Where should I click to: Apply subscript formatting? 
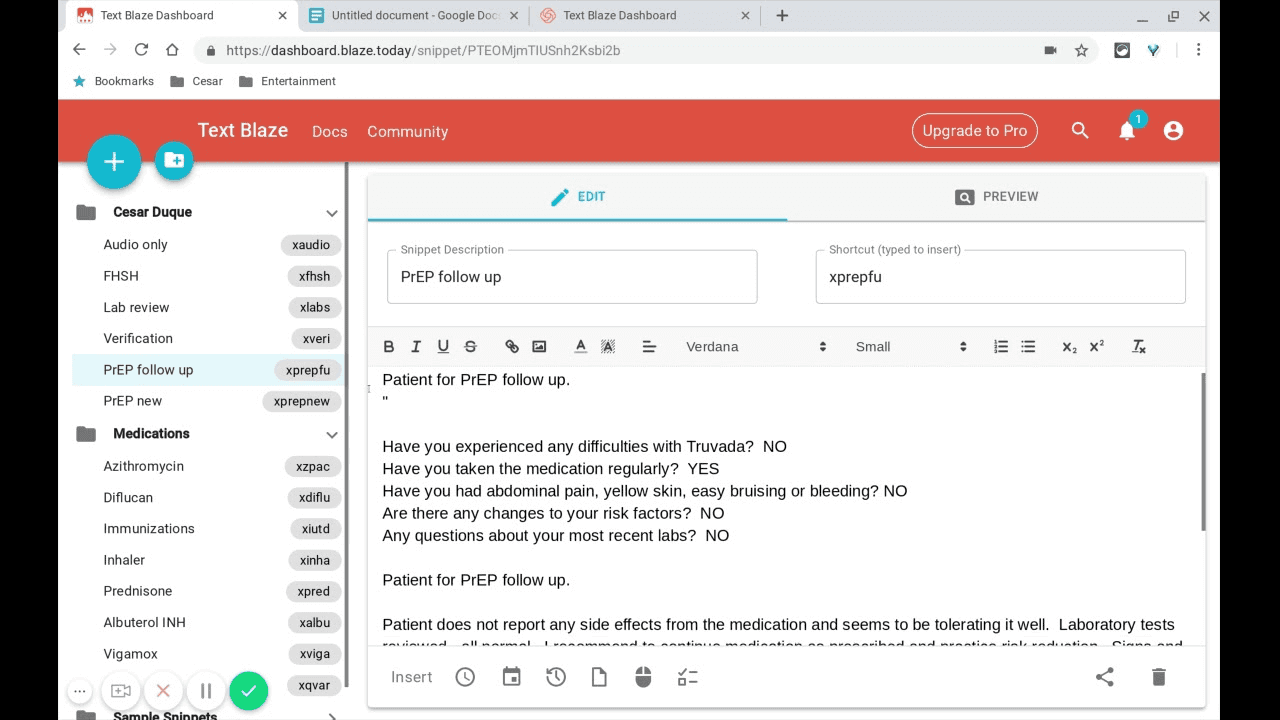click(x=1069, y=347)
